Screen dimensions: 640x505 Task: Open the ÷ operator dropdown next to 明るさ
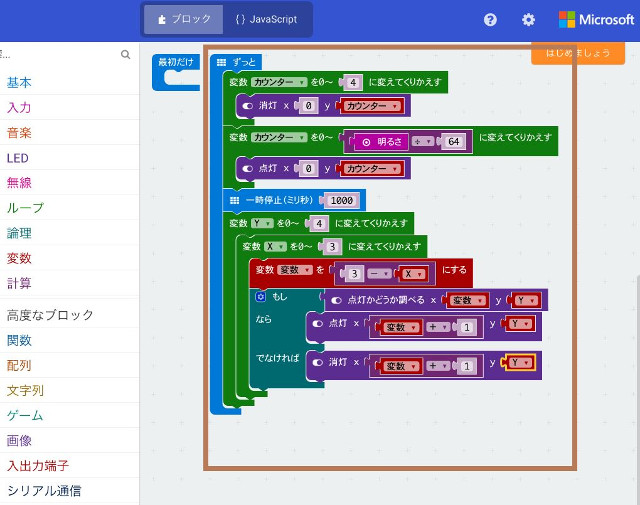tap(423, 142)
